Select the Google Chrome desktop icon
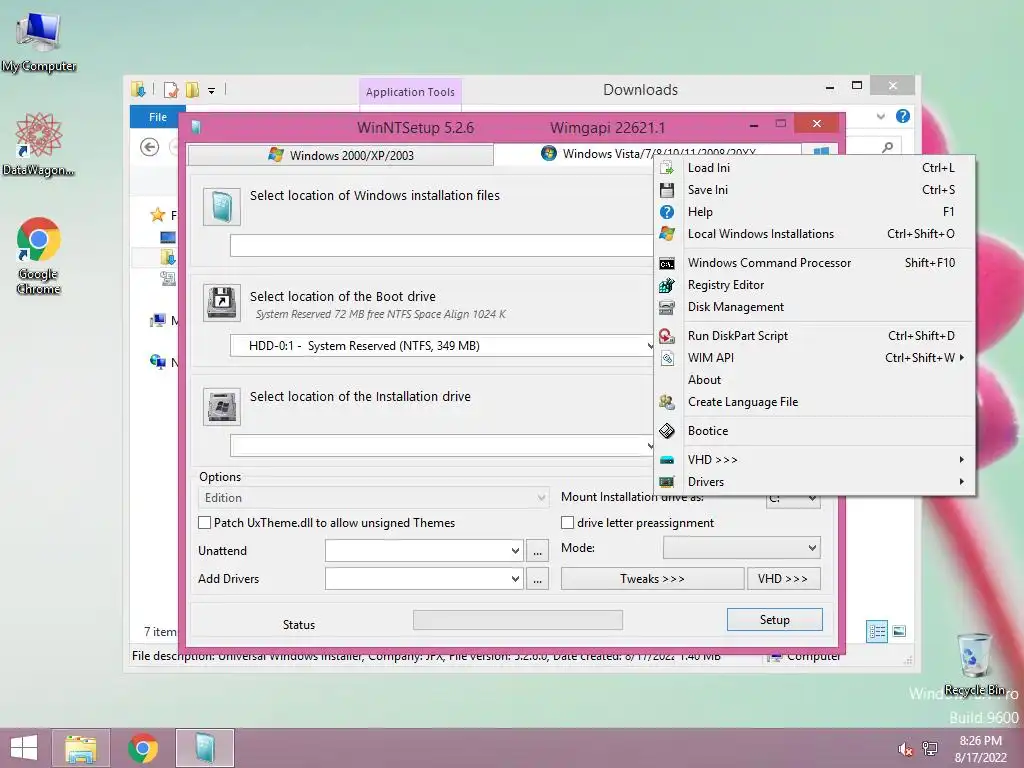The width and height of the screenshot is (1024, 768). pyautogui.click(x=38, y=255)
